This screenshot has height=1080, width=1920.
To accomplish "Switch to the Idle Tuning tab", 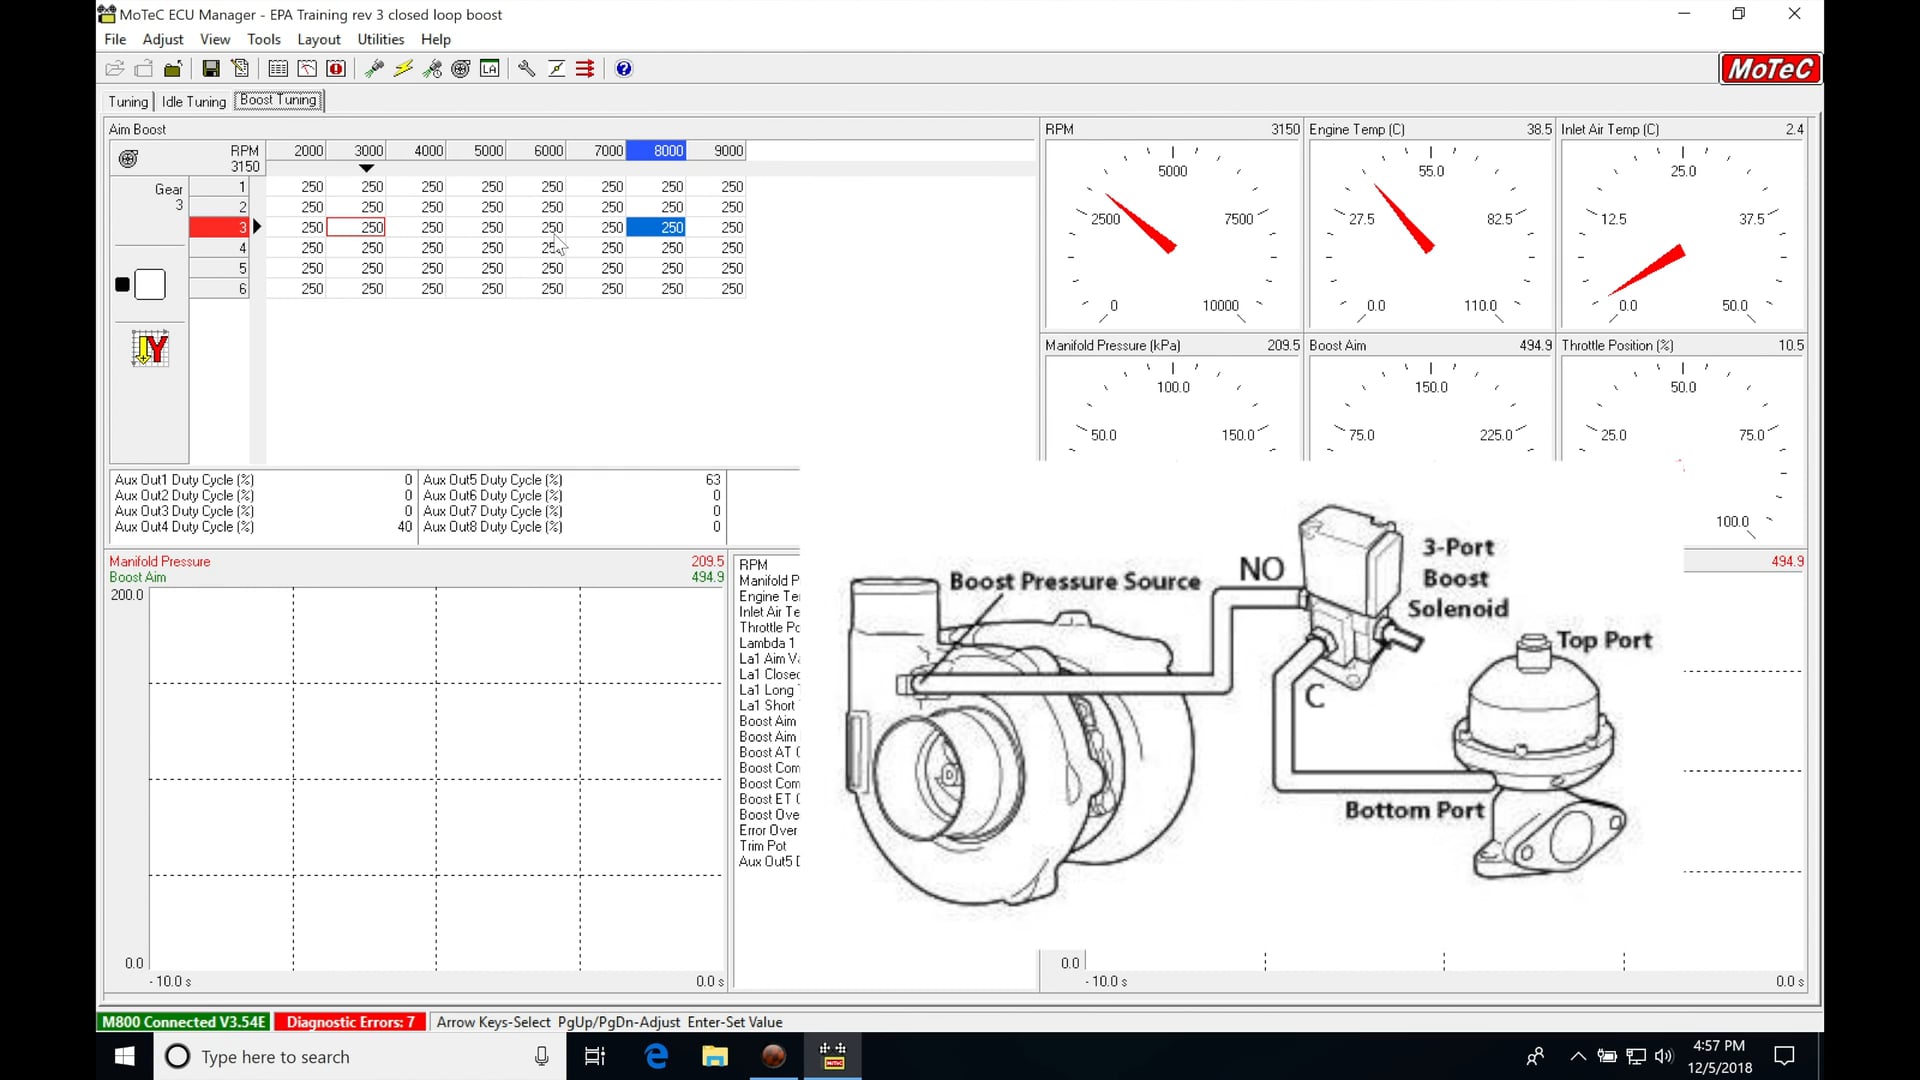I will point(193,101).
